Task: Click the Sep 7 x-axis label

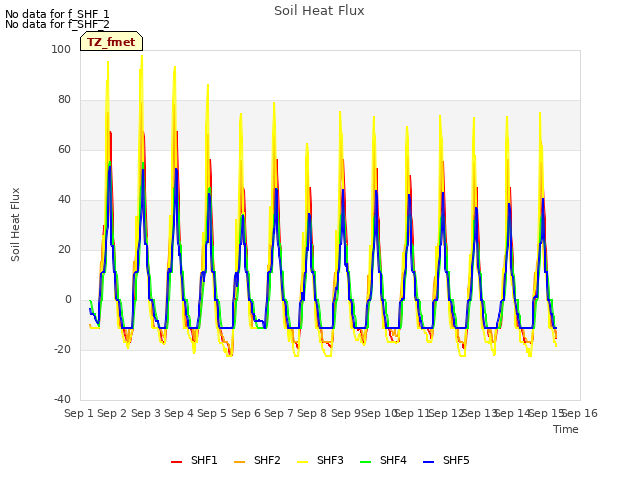Action: [279, 413]
